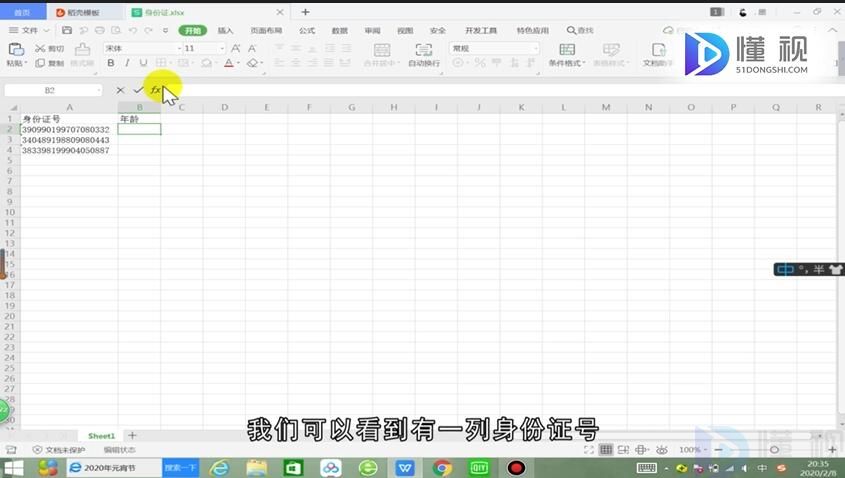Click the zoom out minus button

pos(718,449)
